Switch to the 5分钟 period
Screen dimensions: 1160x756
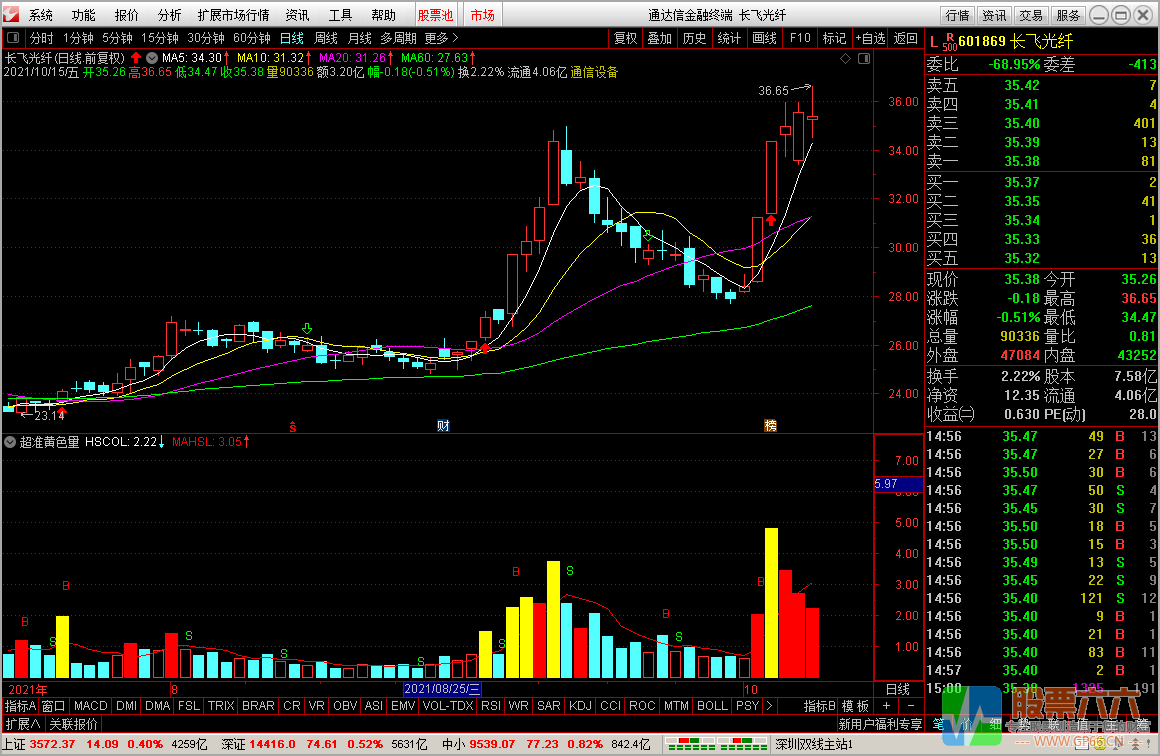118,38
